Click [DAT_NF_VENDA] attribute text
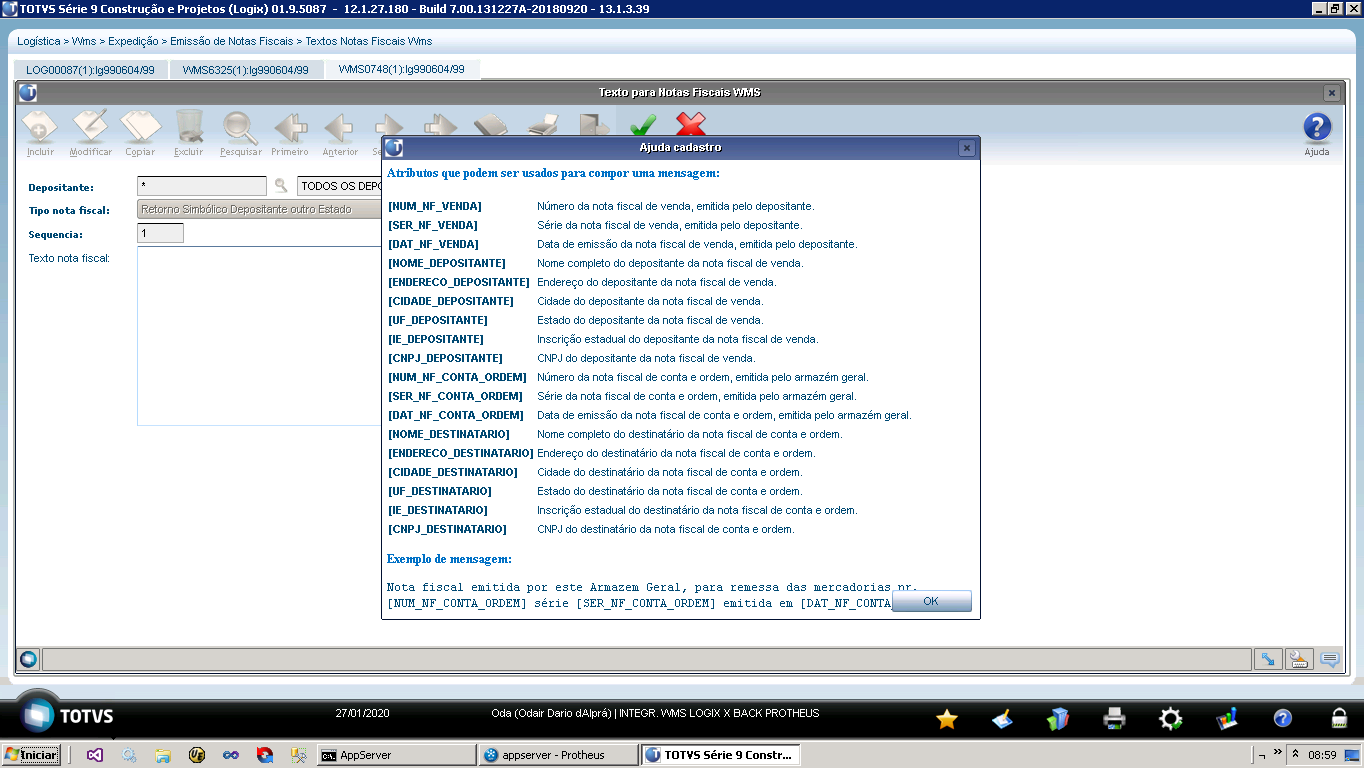Screen dimensions: 1364x768 (x=433, y=244)
